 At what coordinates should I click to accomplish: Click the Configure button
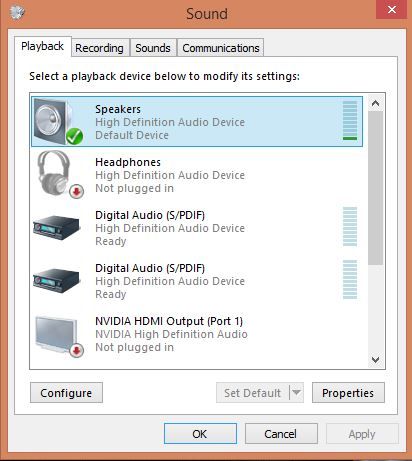click(x=66, y=393)
